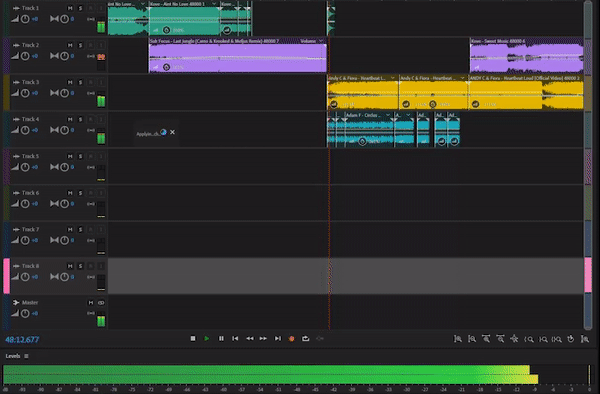Toggle Master track mono/stereo button
This screenshot has height=394, width=600.
tap(101, 303)
